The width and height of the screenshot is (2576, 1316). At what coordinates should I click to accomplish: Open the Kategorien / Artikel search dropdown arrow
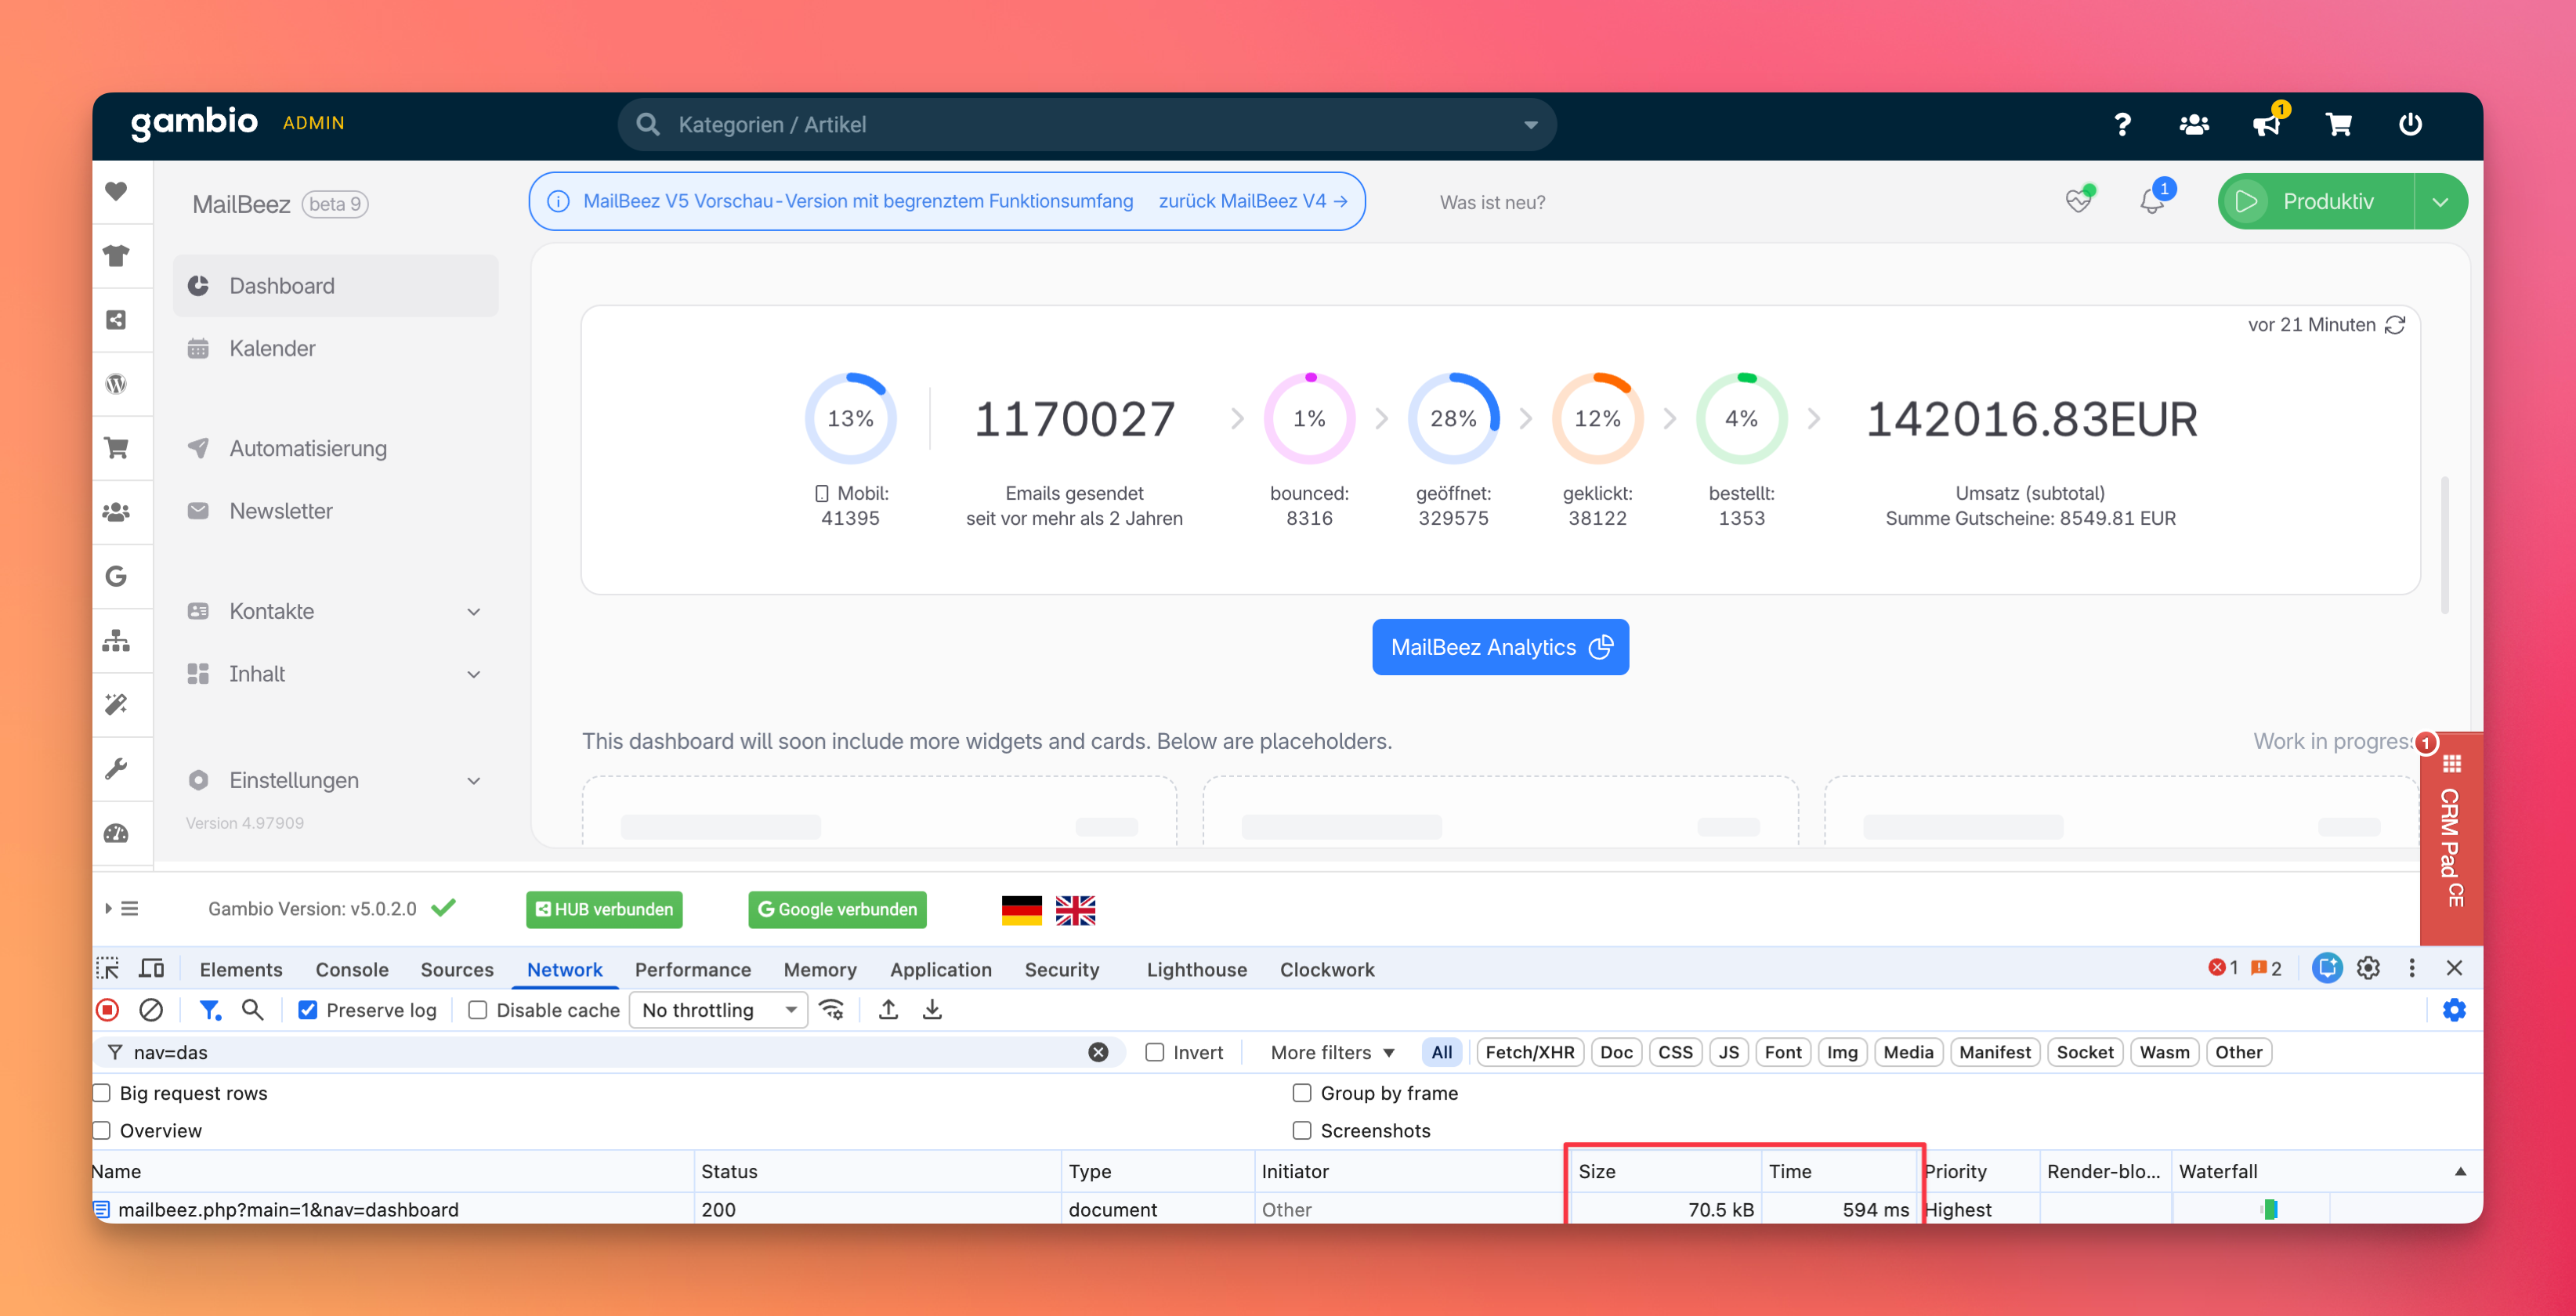[x=1530, y=125]
